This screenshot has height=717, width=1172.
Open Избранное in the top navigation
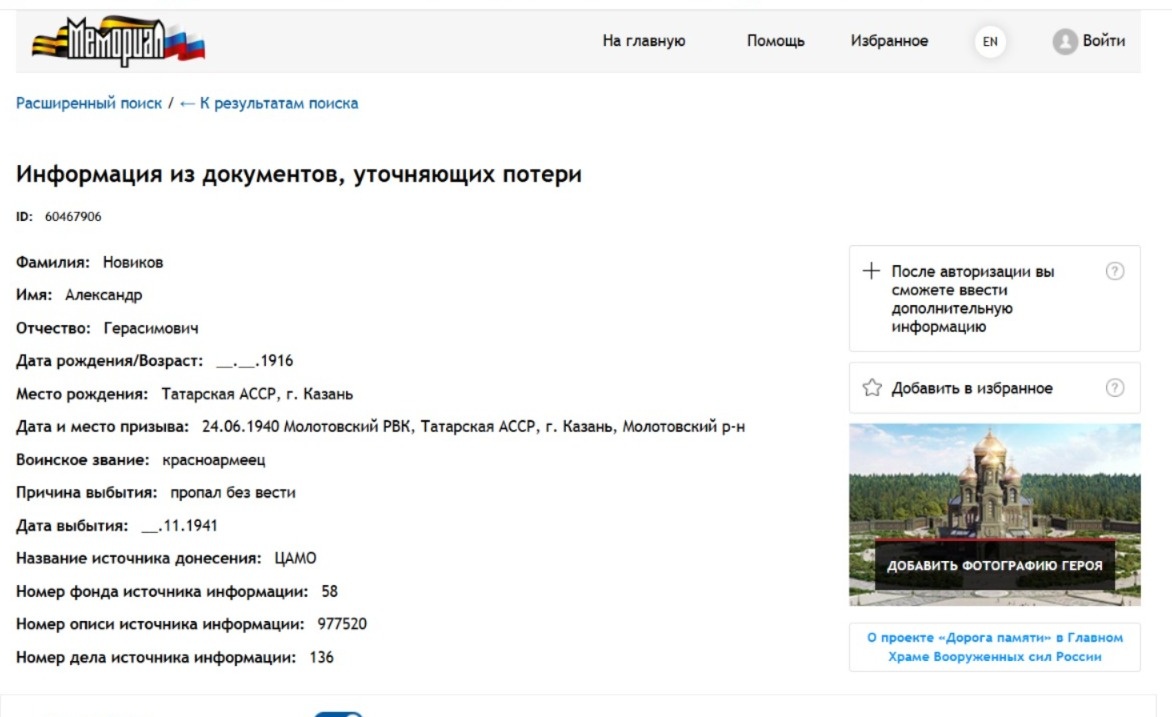pos(889,41)
